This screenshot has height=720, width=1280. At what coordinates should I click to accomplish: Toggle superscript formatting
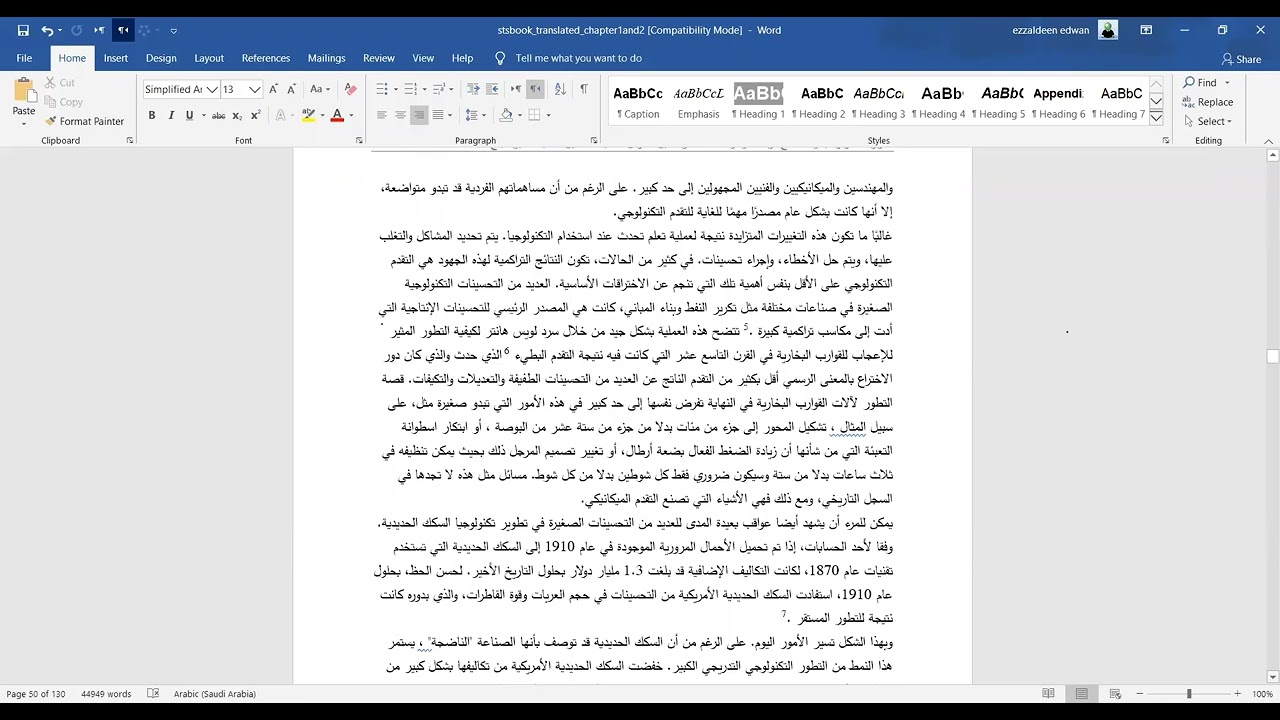(x=256, y=115)
